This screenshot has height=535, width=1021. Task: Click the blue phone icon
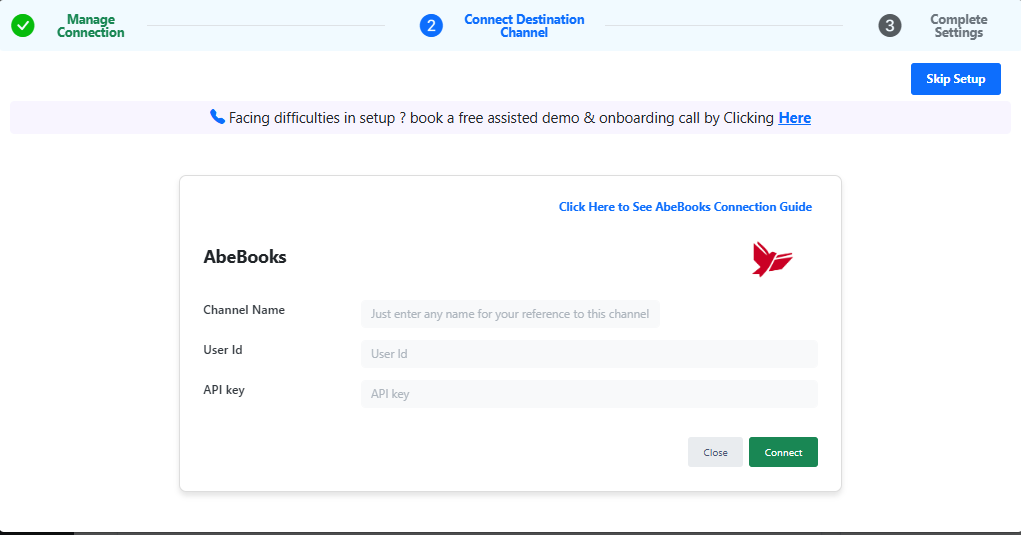pos(217,117)
